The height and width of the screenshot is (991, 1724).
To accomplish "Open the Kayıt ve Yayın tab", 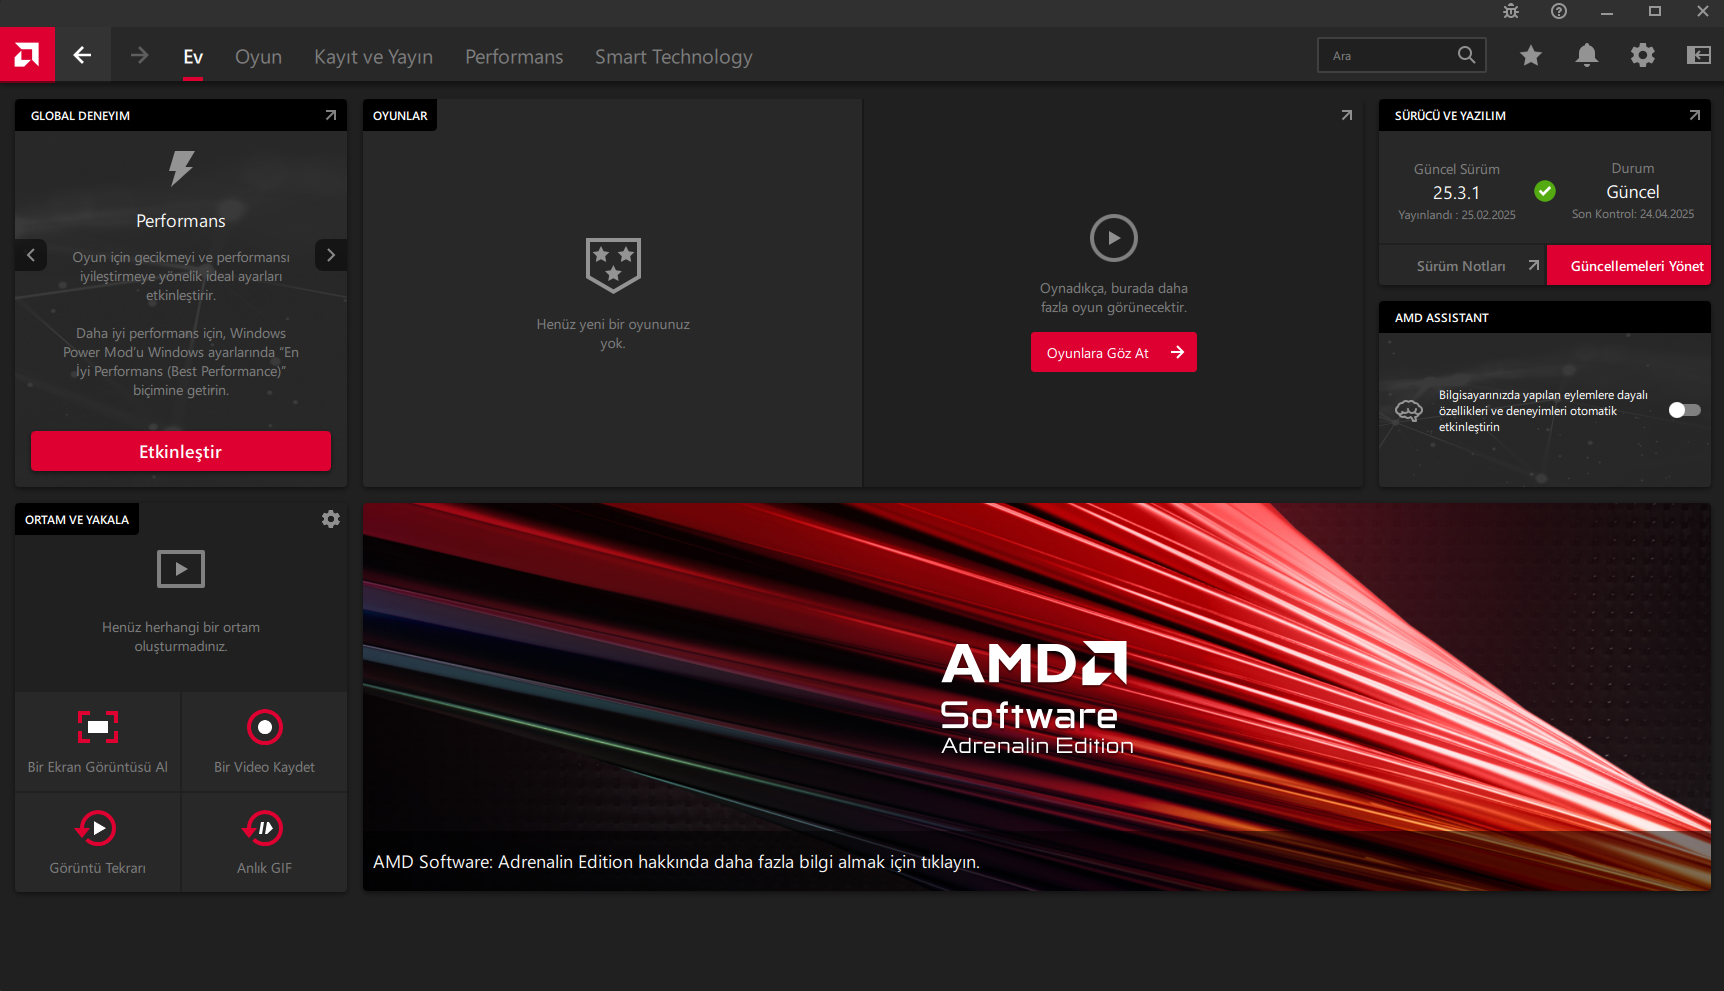I will [x=373, y=57].
